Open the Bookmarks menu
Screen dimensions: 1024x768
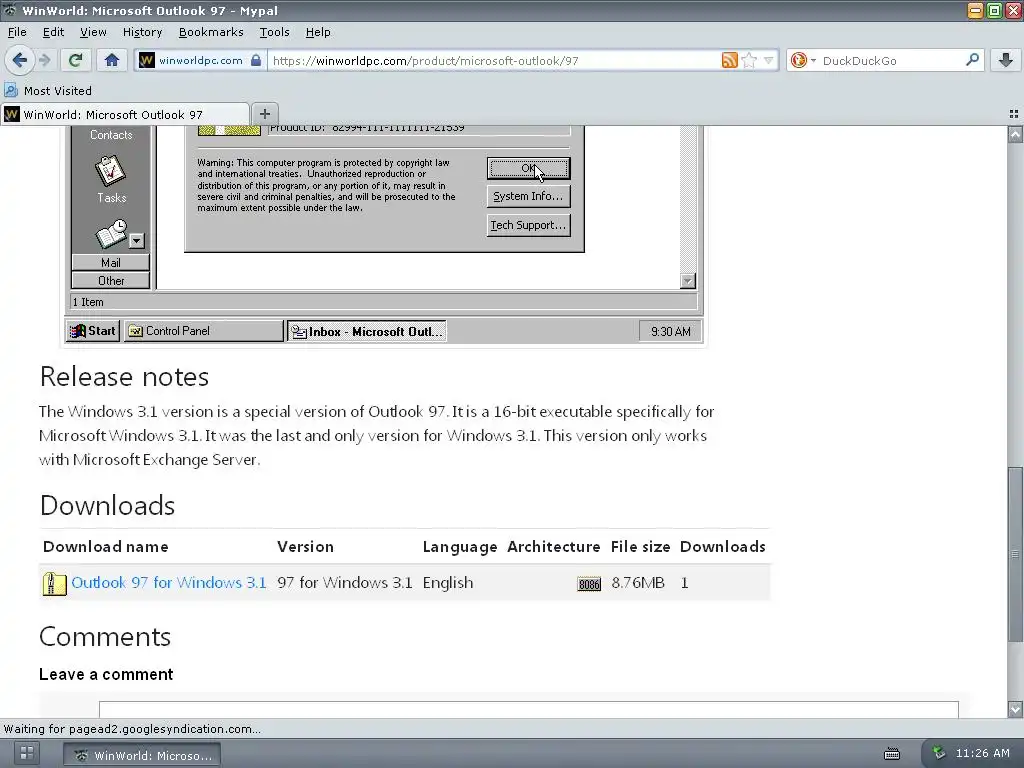point(211,32)
